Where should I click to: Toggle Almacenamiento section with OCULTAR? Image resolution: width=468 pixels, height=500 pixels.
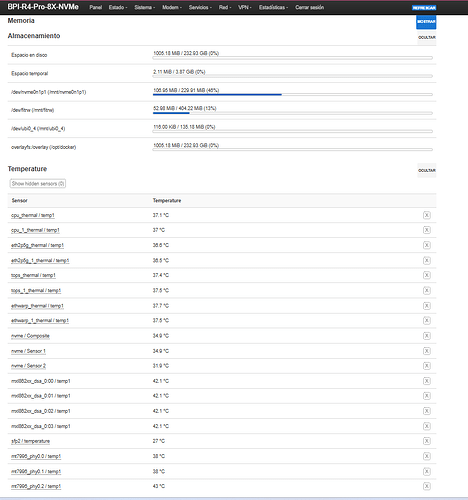pyautogui.click(x=427, y=37)
